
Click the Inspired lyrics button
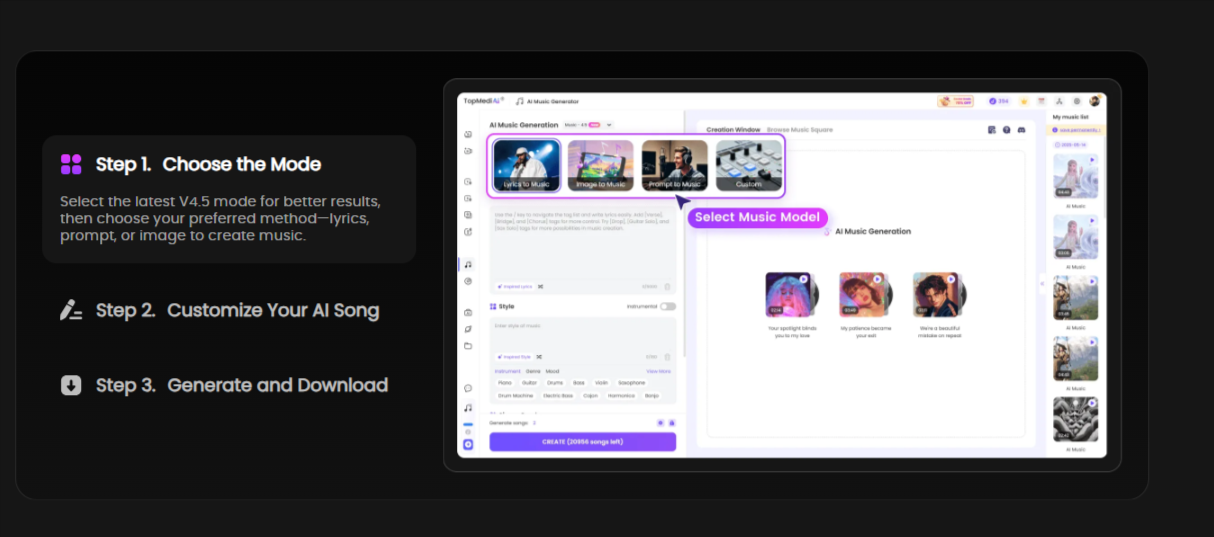click(514, 286)
